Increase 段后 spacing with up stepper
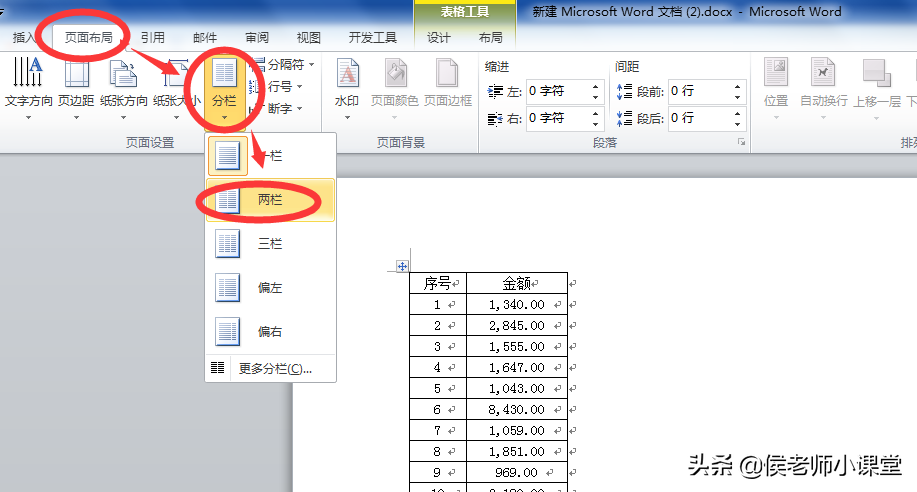Image resolution: width=917 pixels, height=492 pixels. [x=737, y=113]
